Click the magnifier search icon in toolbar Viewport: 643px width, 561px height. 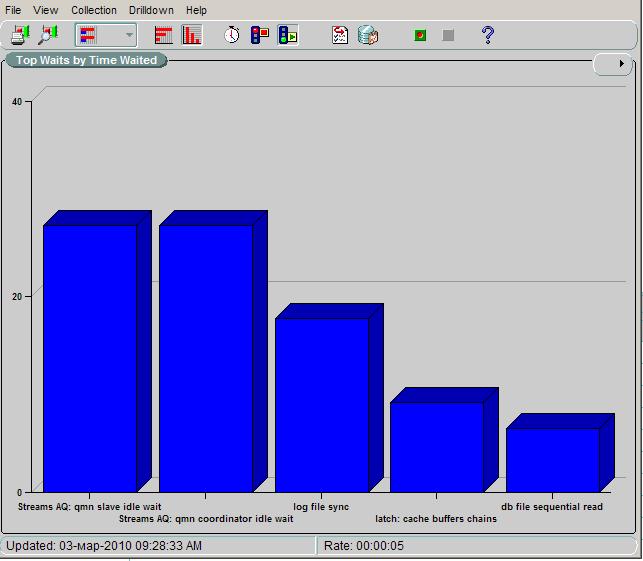tap(48, 35)
